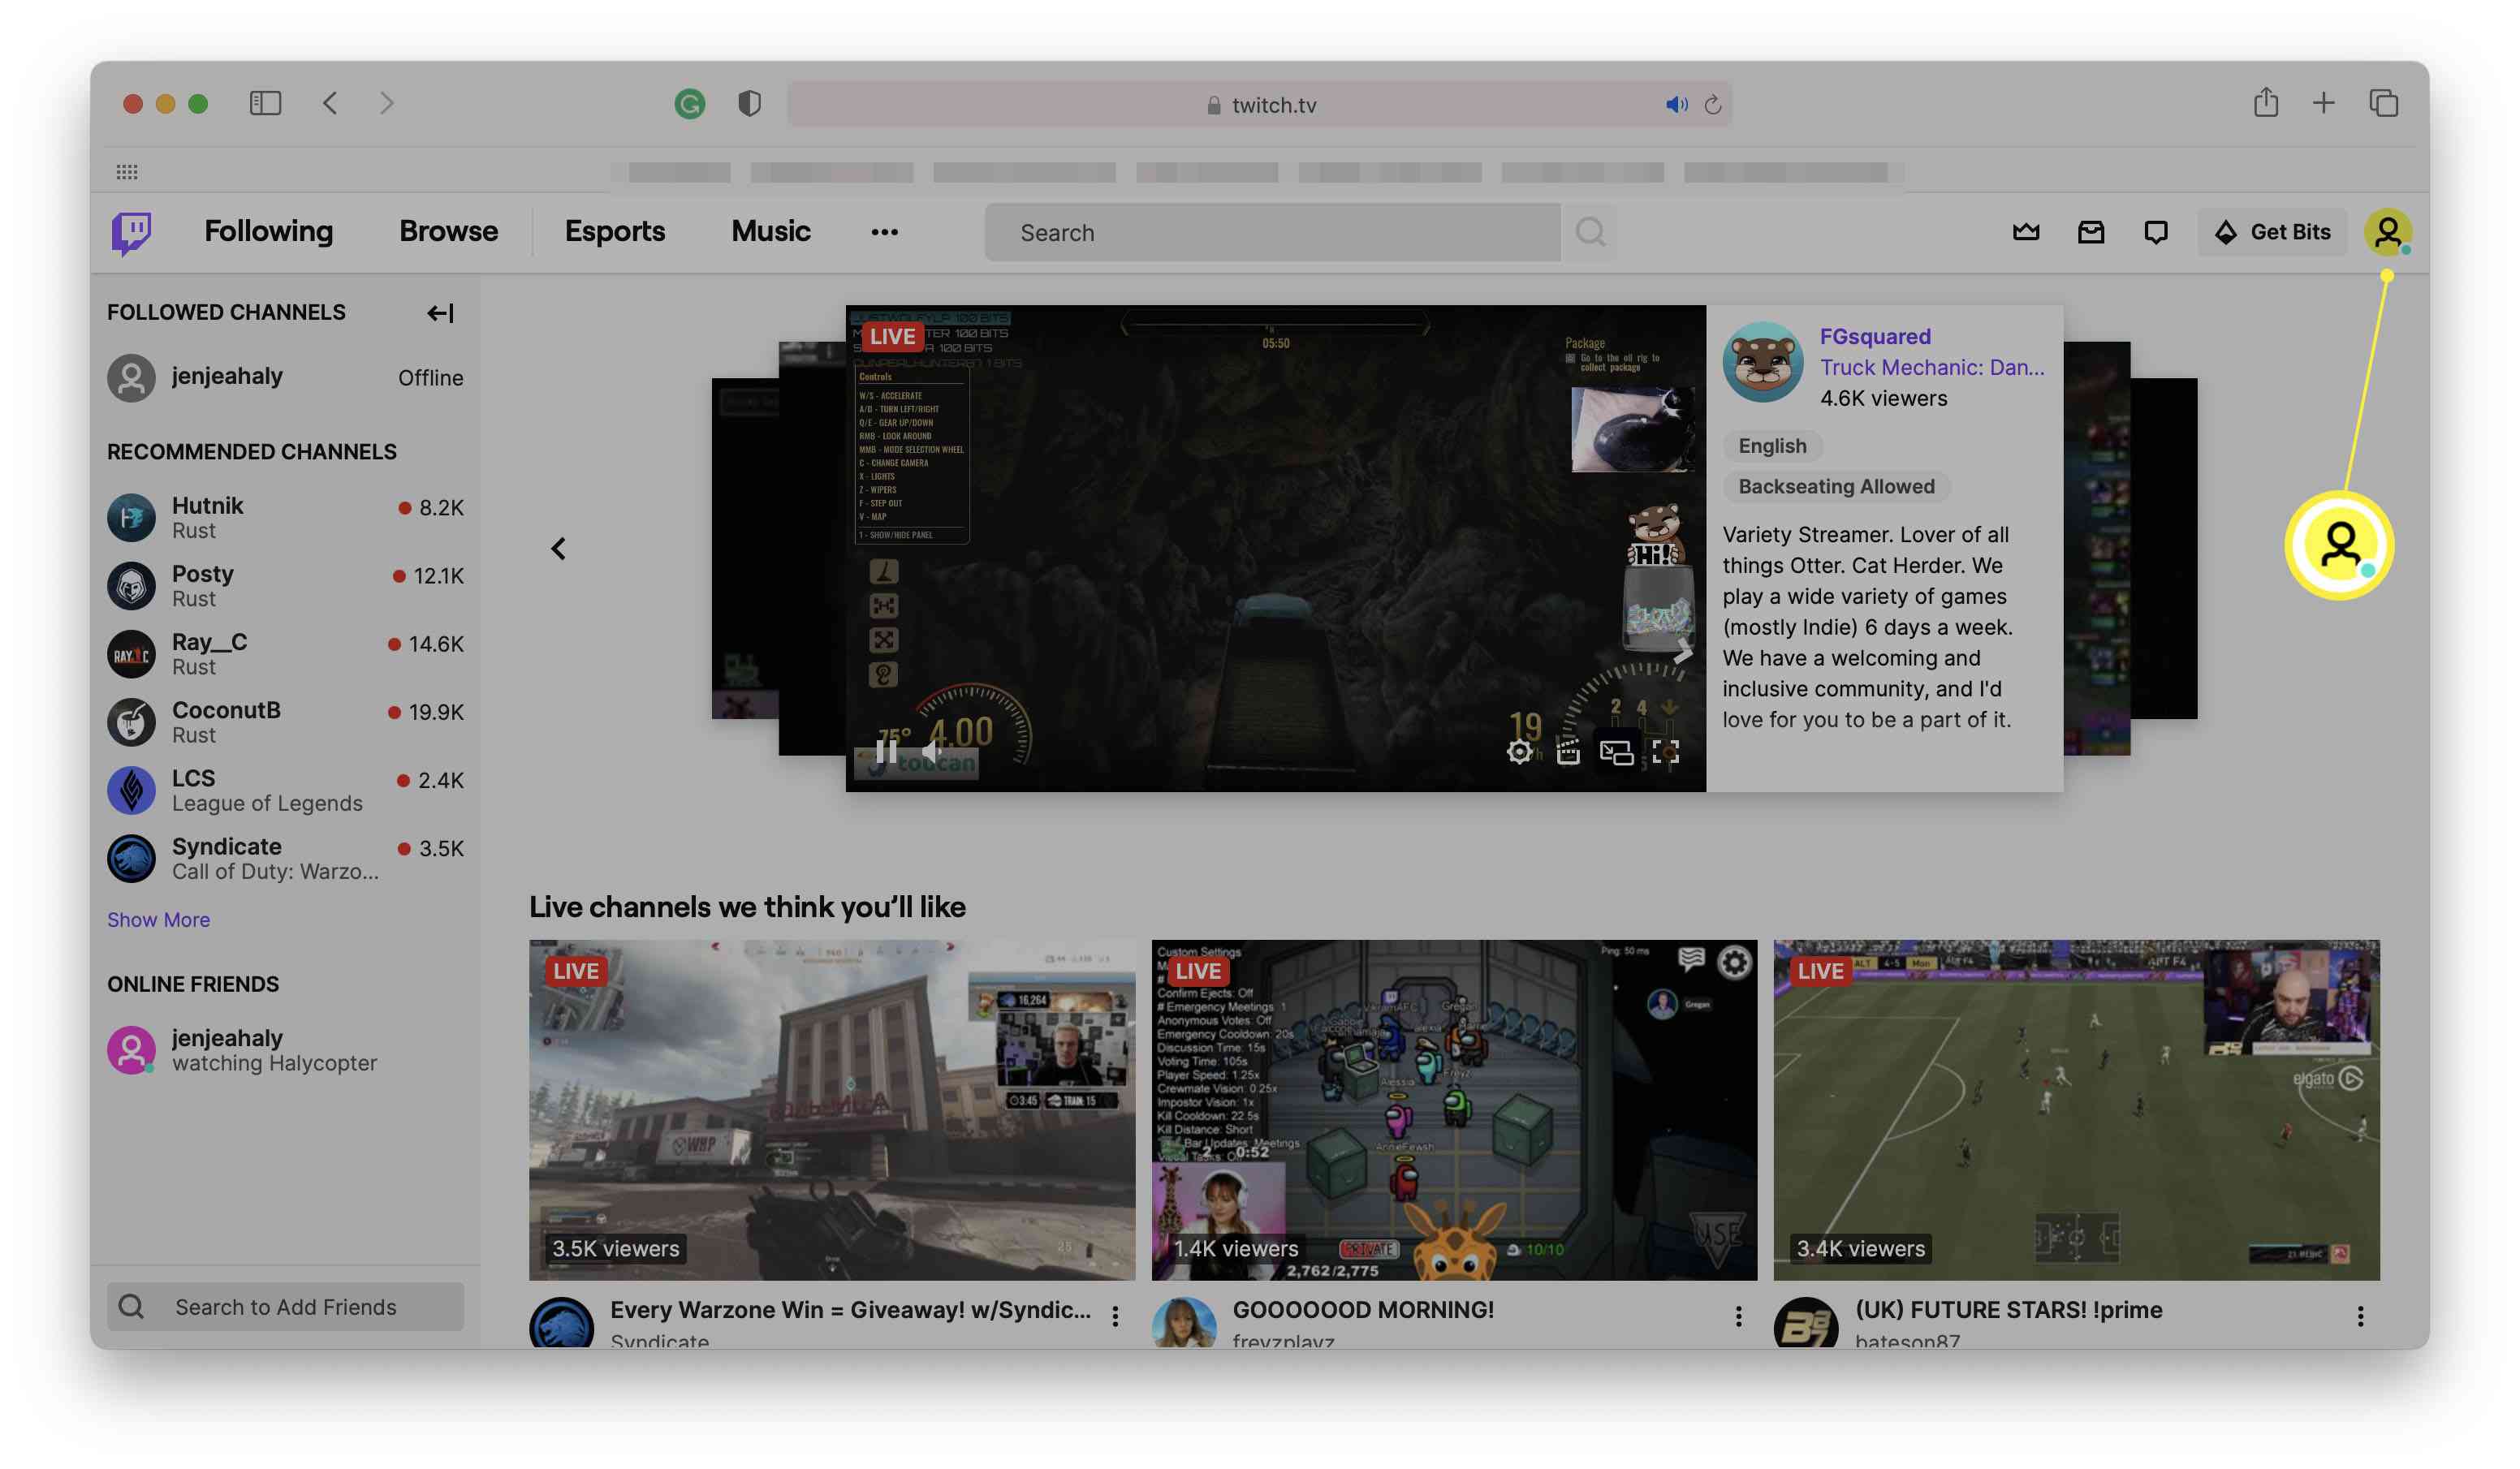Click the search magnifier button
The image size is (2520, 1469).
[x=1590, y=232]
